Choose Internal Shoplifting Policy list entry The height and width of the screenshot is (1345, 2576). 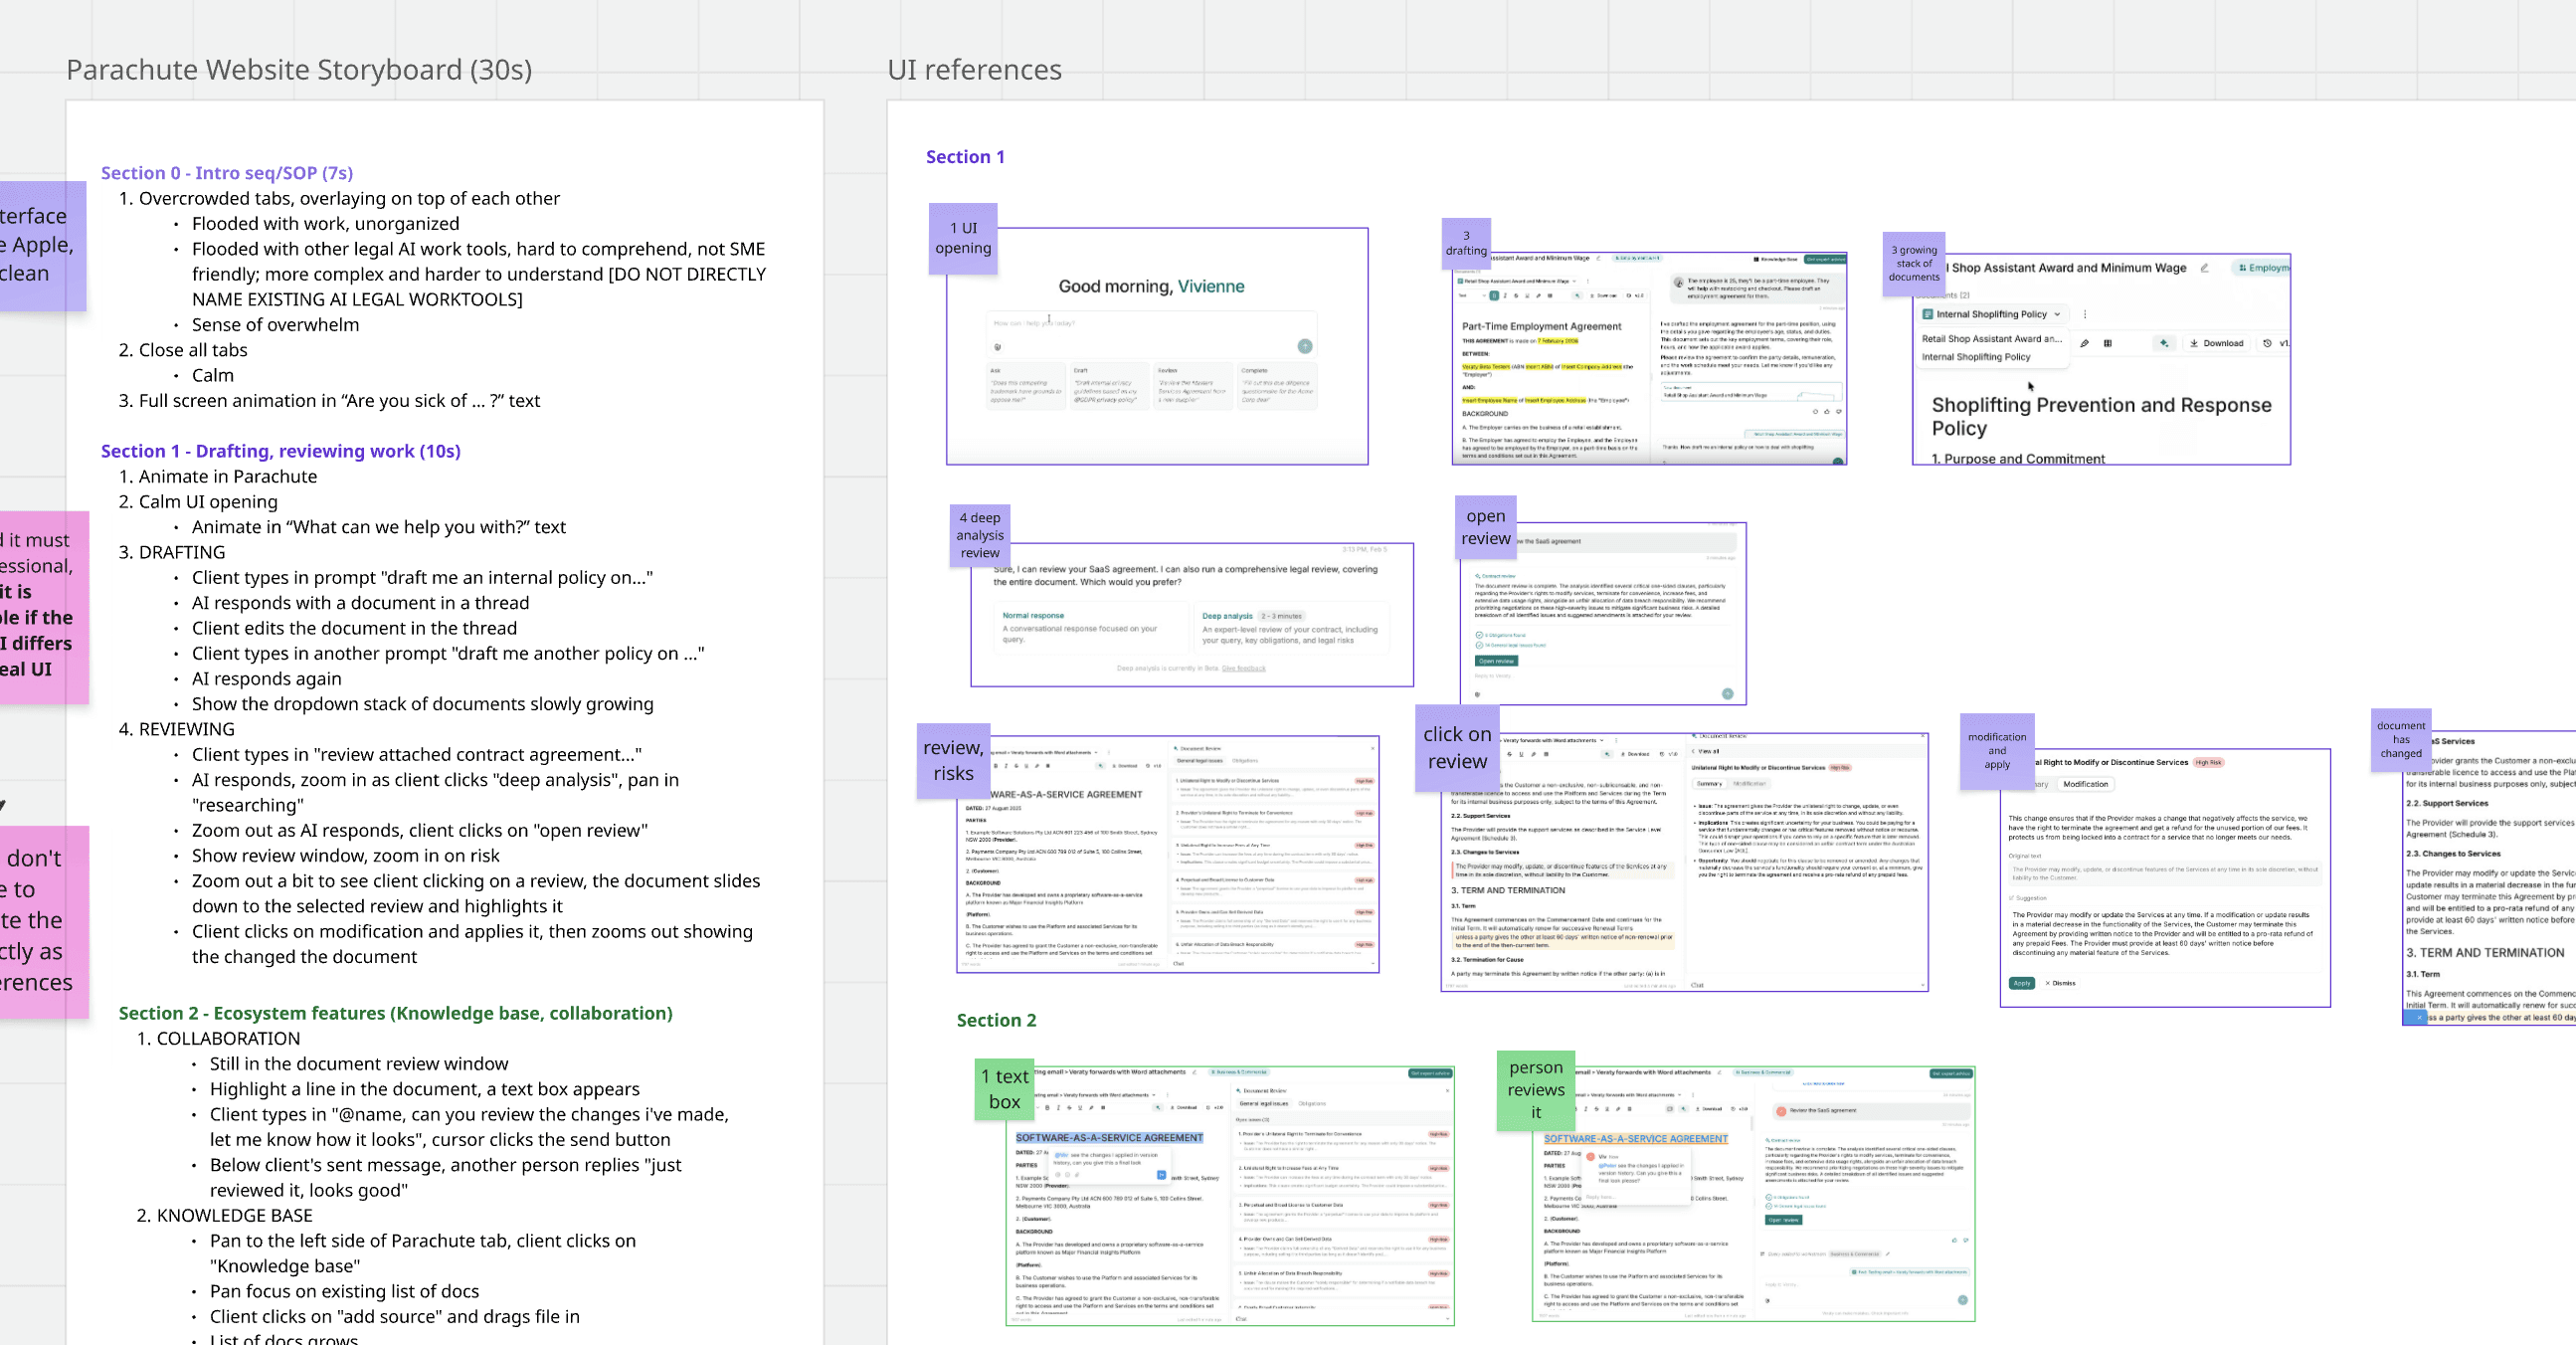[1975, 357]
